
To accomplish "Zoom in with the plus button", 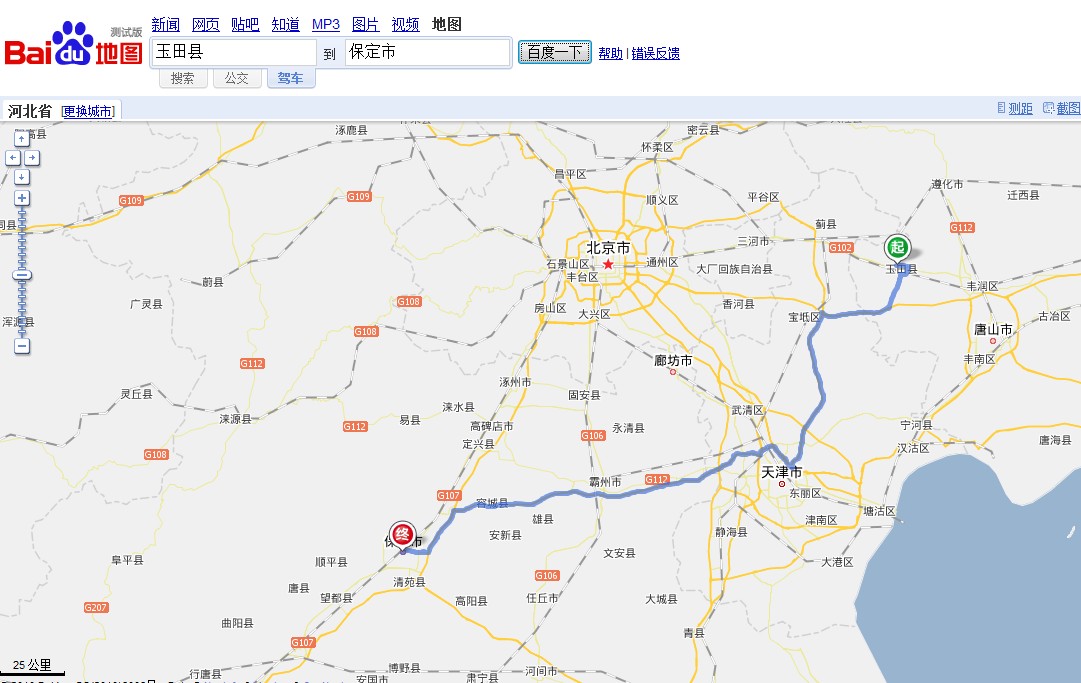I will [x=22, y=198].
